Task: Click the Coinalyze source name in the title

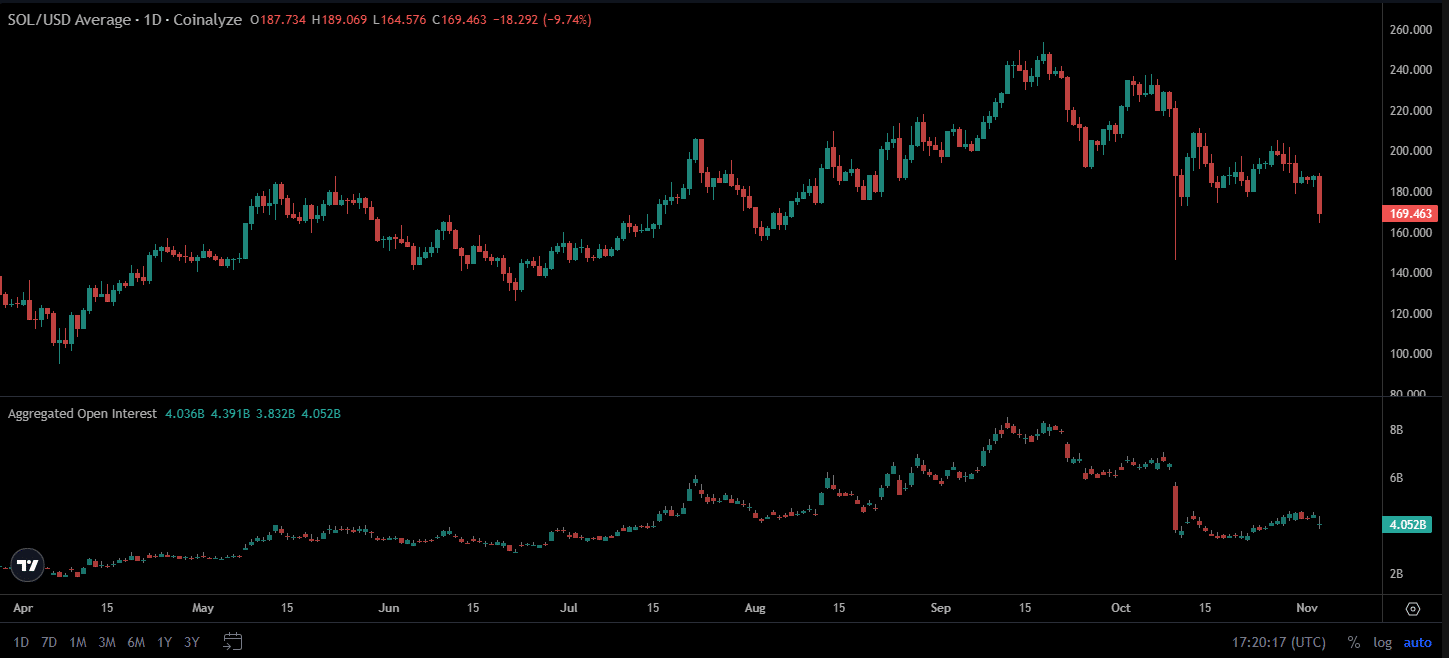Action: click(209, 18)
